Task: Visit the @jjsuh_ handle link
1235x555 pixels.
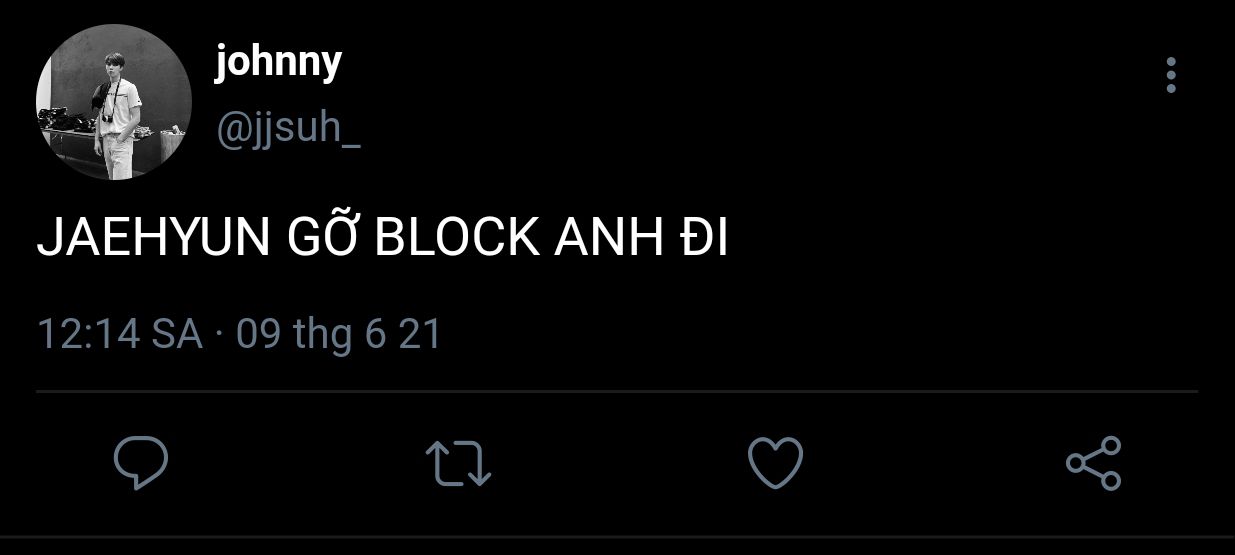Action: point(288,130)
